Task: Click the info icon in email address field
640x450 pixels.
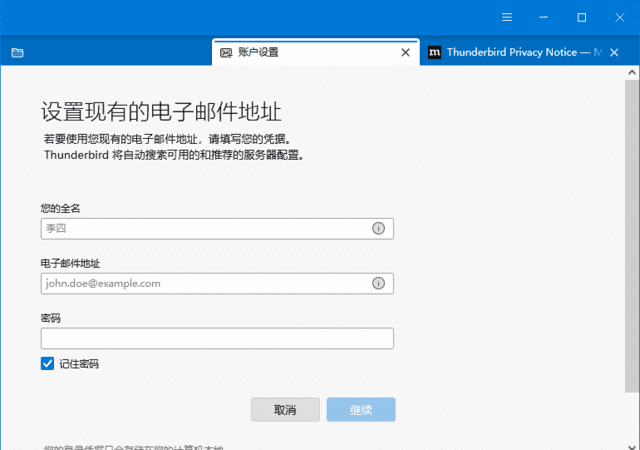Action: click(x=378, y=283)
